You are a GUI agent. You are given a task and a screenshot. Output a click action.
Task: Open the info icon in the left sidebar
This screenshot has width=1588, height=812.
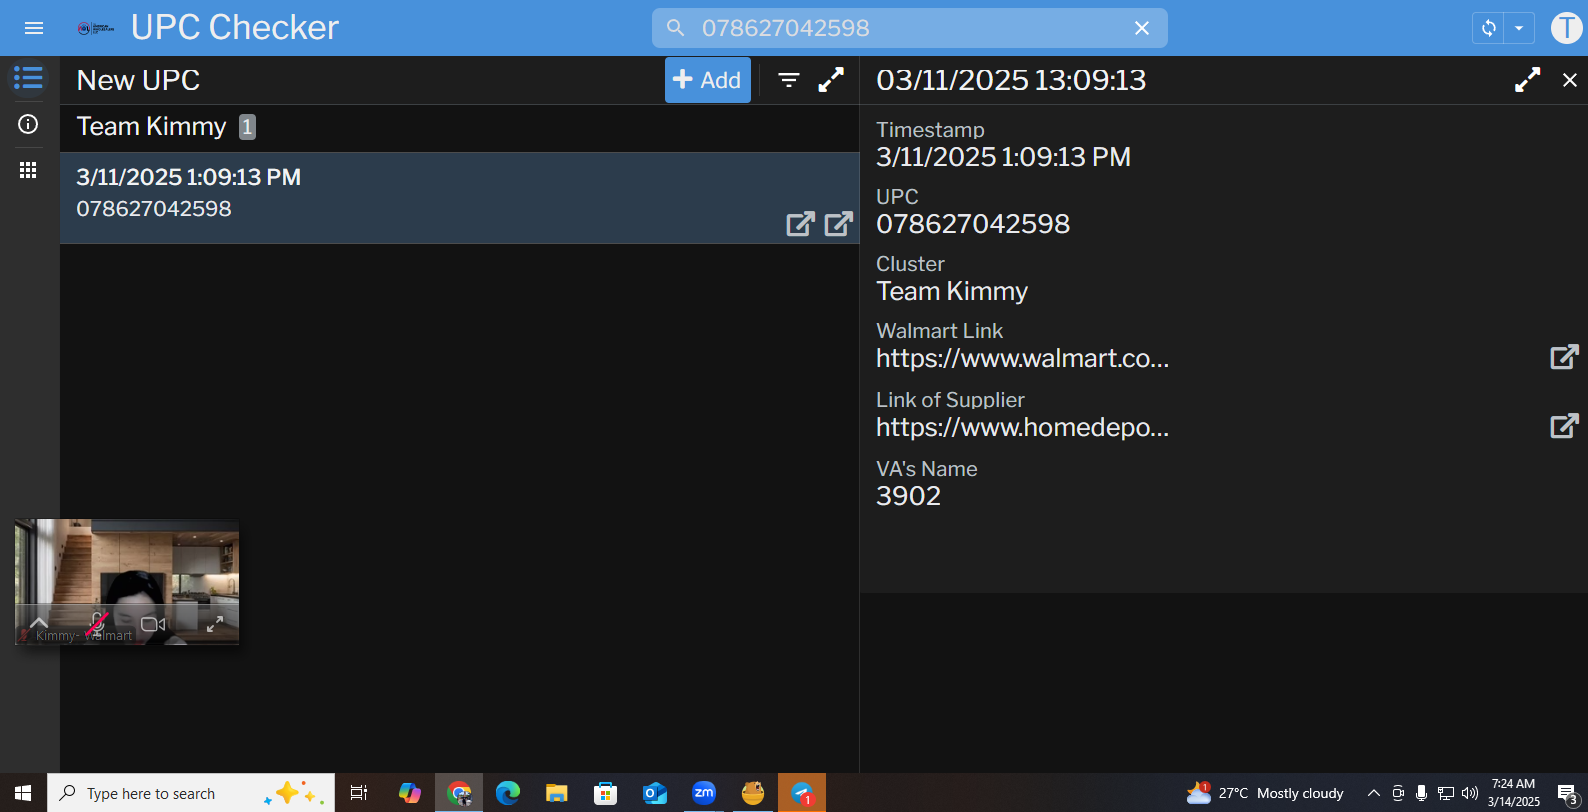pyautogui.click(x=28, y=124)
